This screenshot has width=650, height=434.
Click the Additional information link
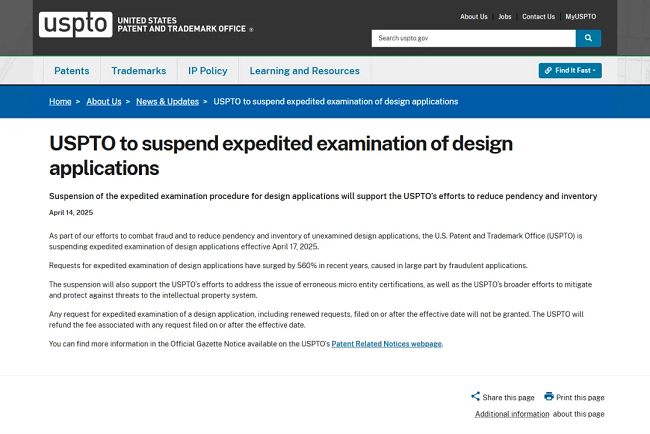pos(512,414)
